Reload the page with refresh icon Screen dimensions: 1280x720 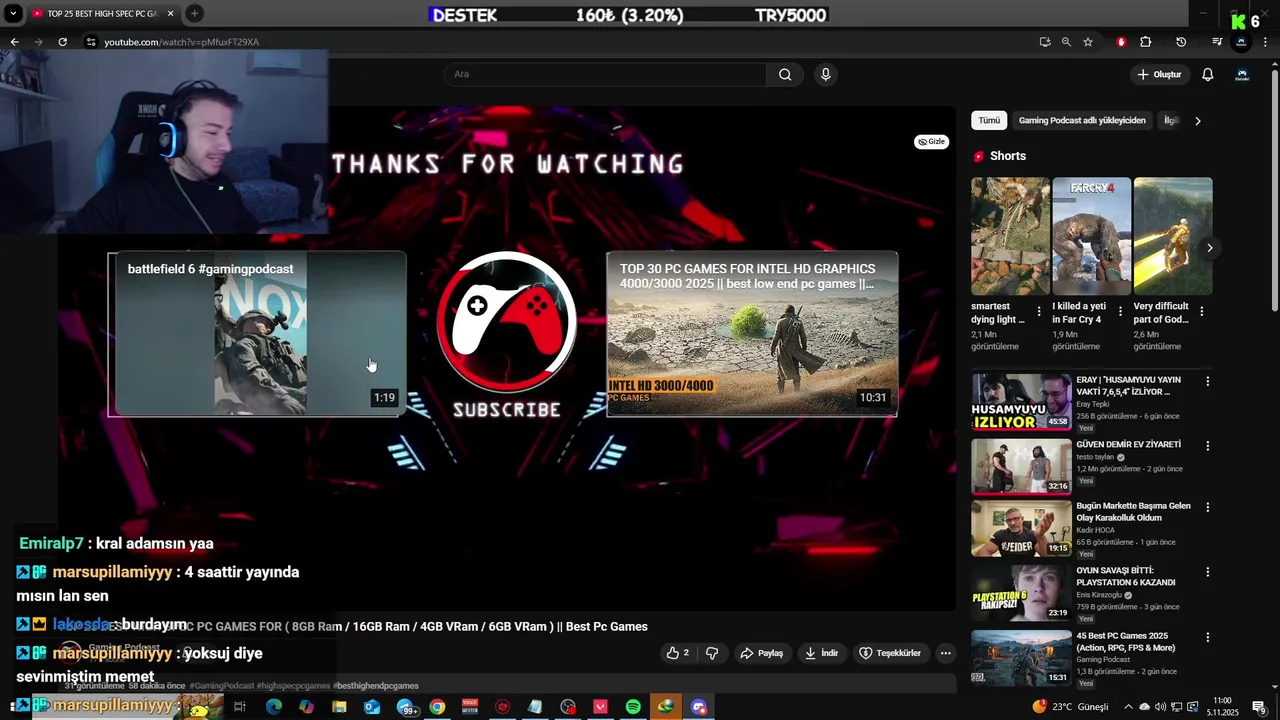point(62,42)
